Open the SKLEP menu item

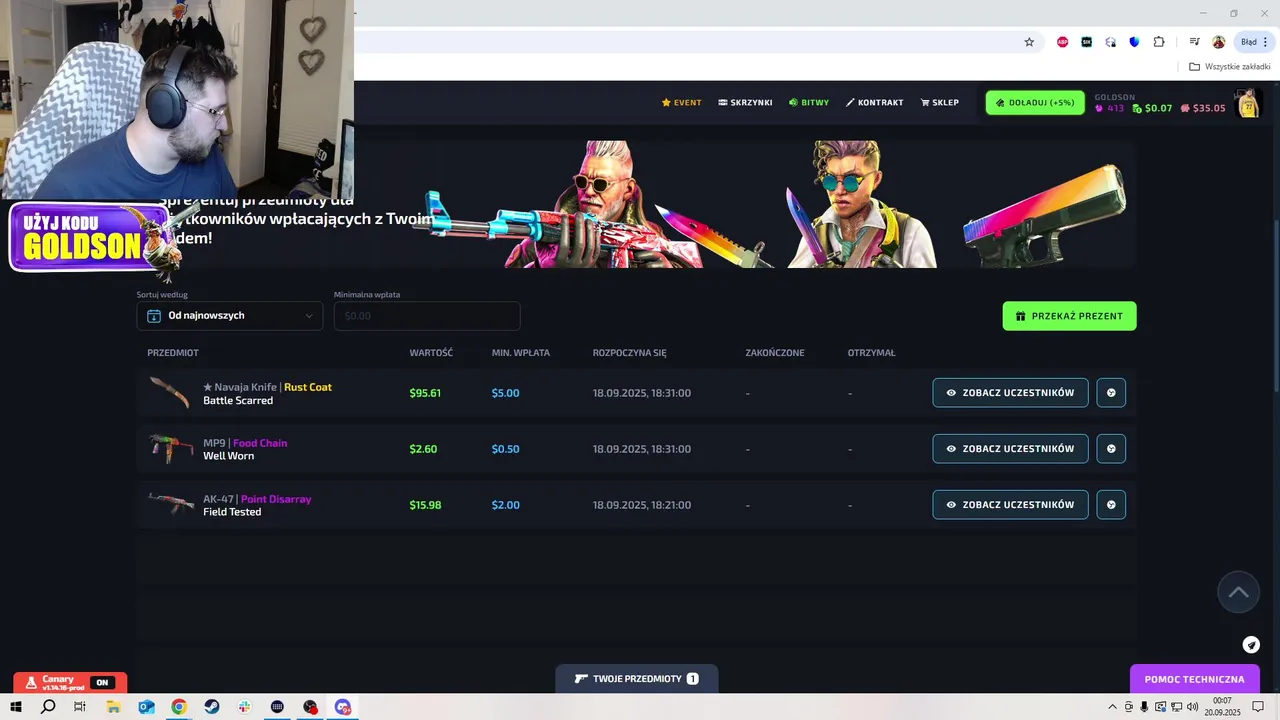(x=940, y=102)
